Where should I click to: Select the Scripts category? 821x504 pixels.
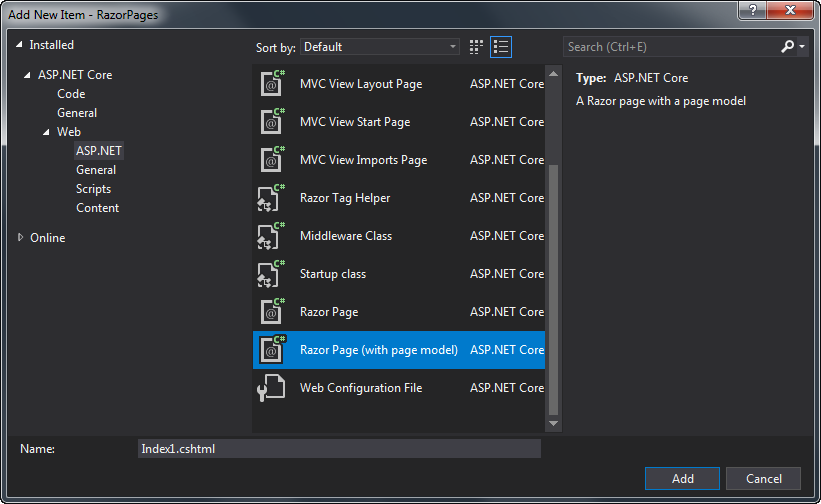click(x=93, y=189)
